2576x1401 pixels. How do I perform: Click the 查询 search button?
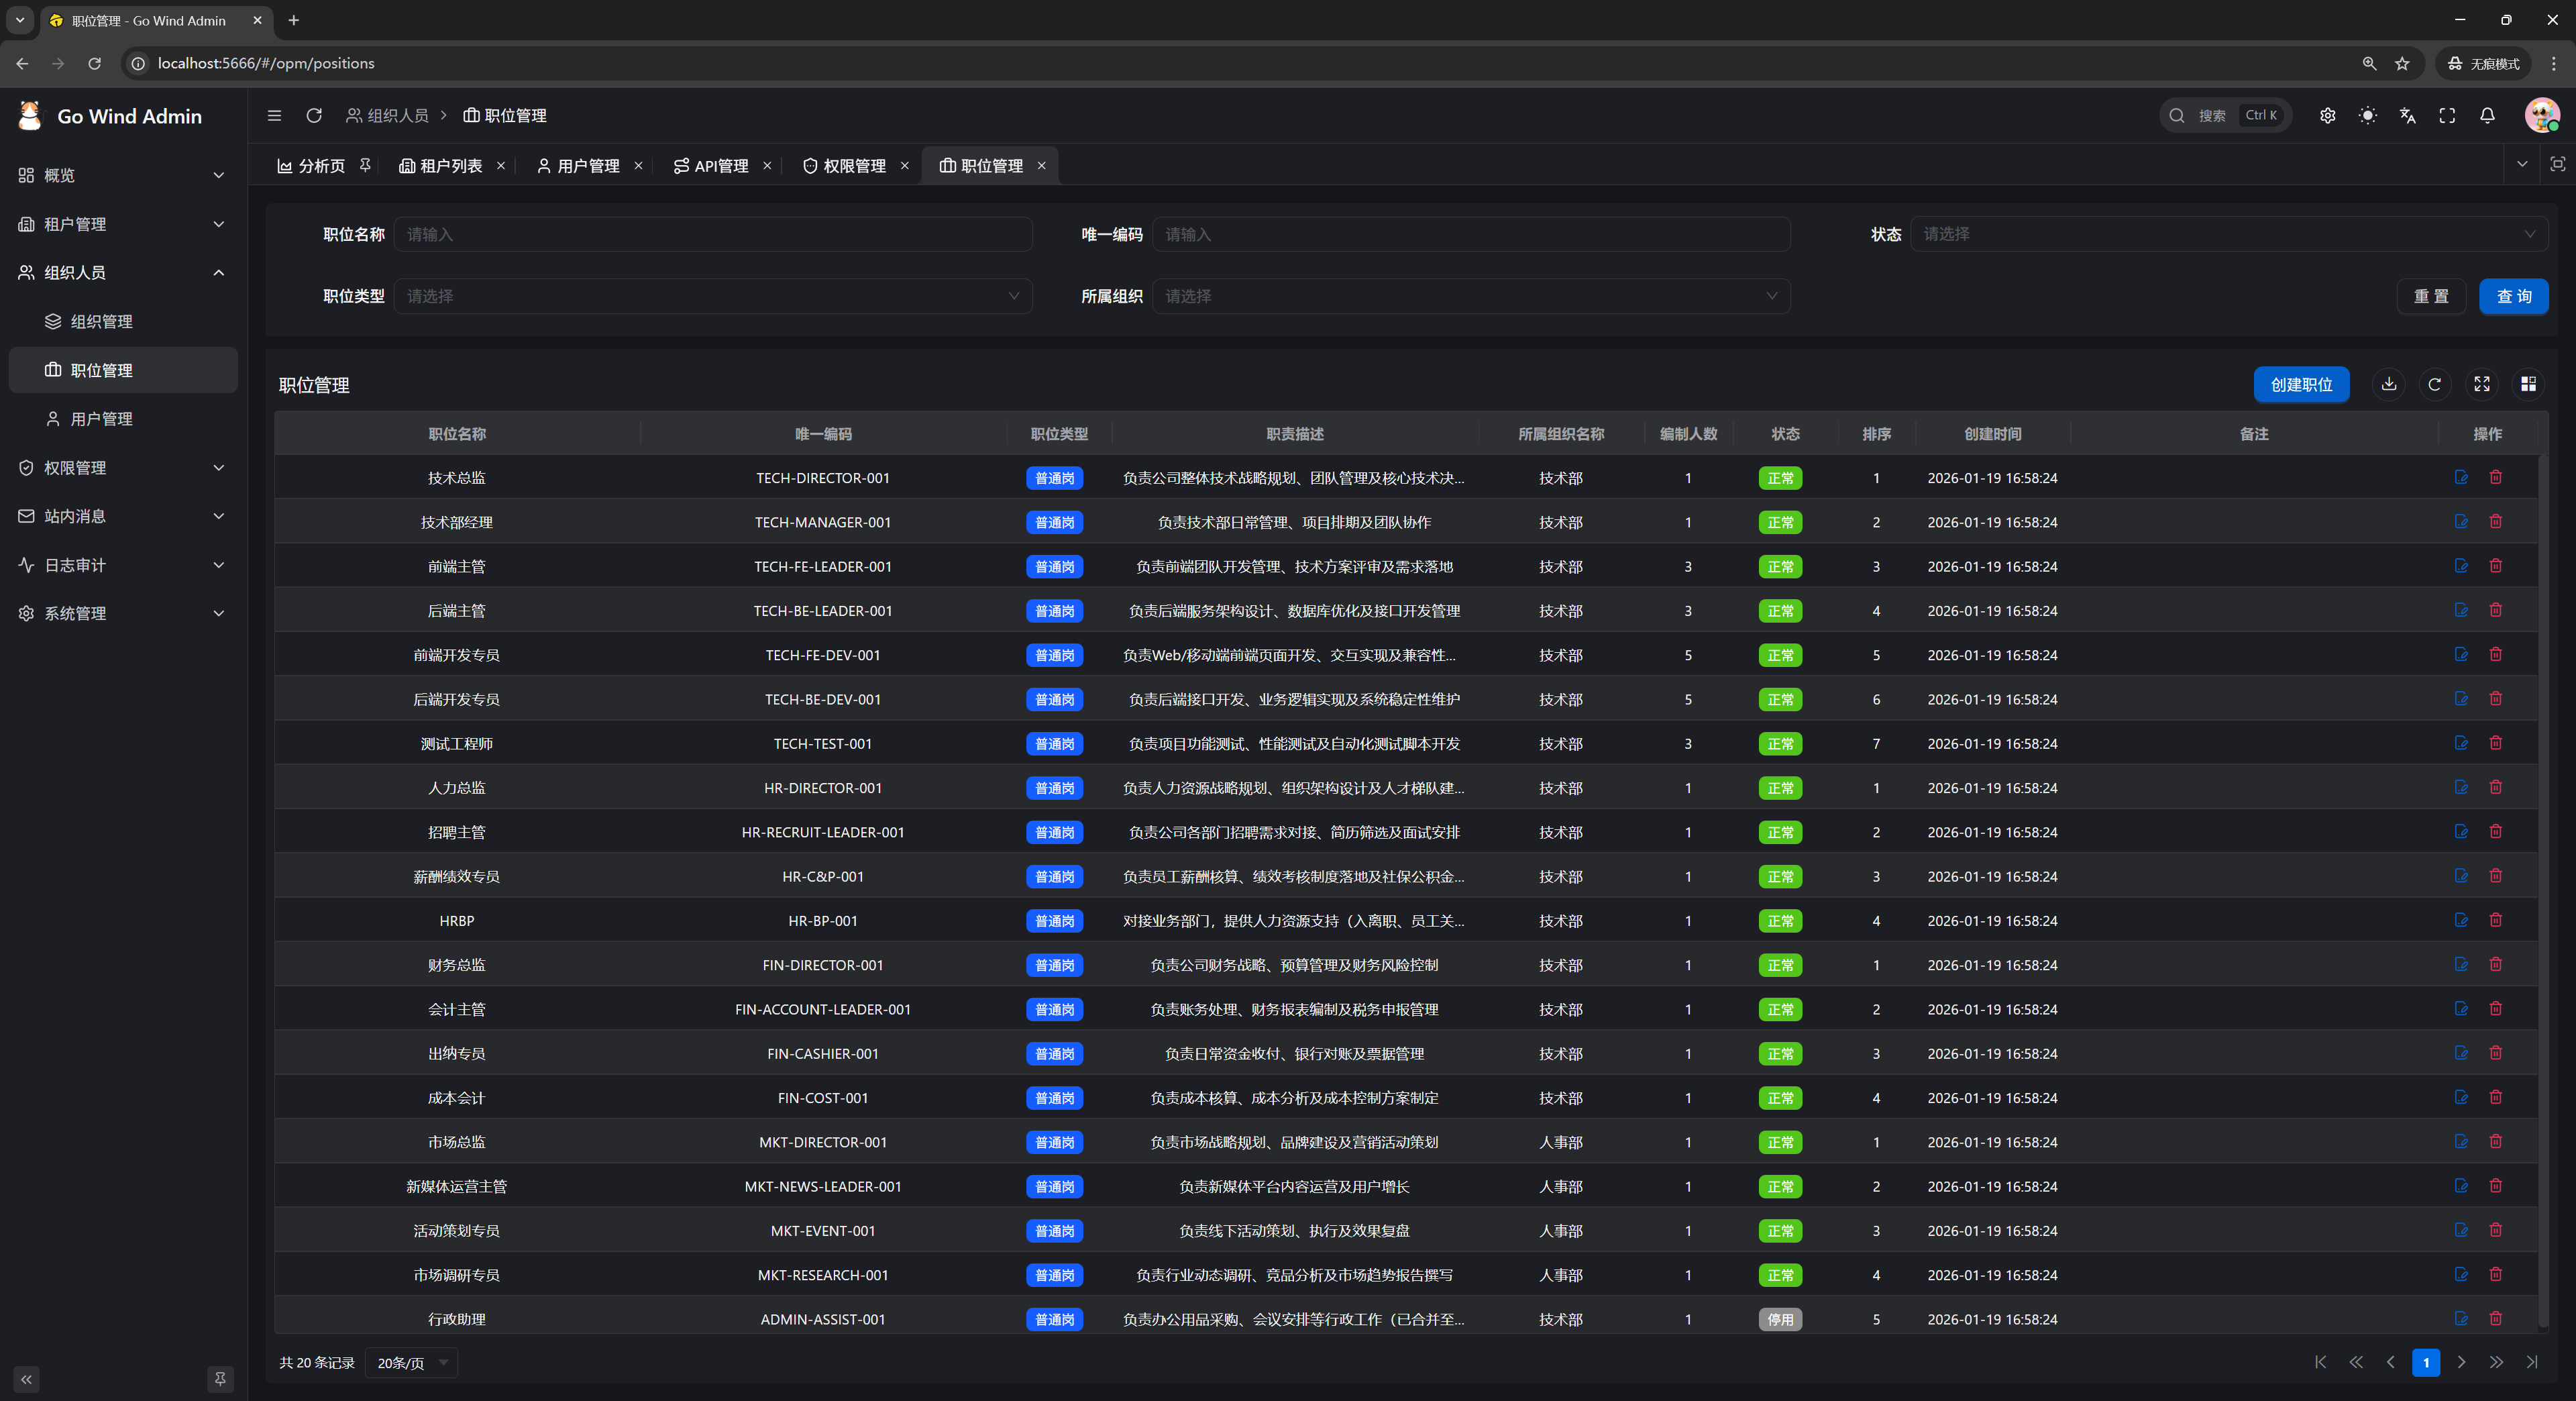(2513, 296)
